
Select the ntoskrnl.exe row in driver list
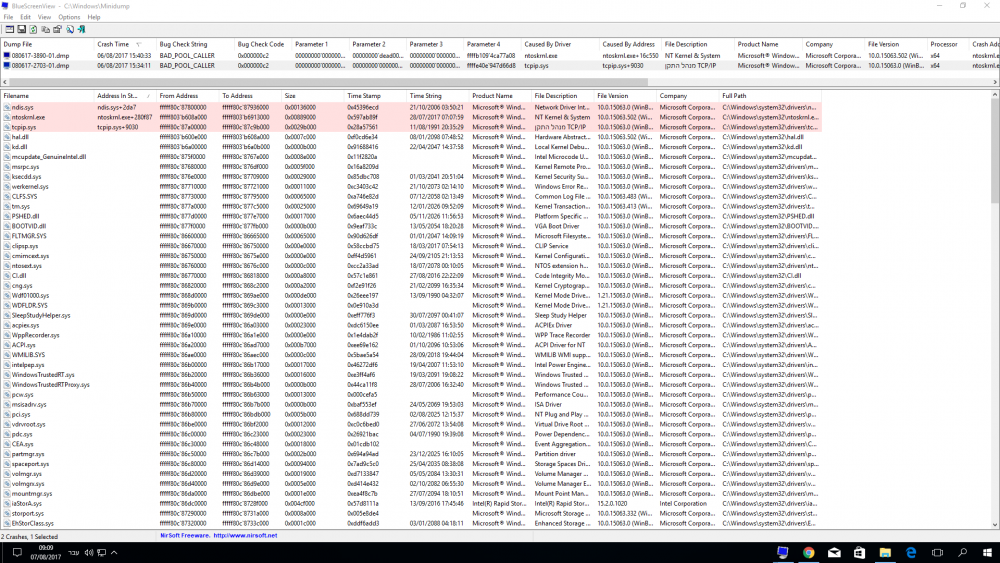point(411,117)
